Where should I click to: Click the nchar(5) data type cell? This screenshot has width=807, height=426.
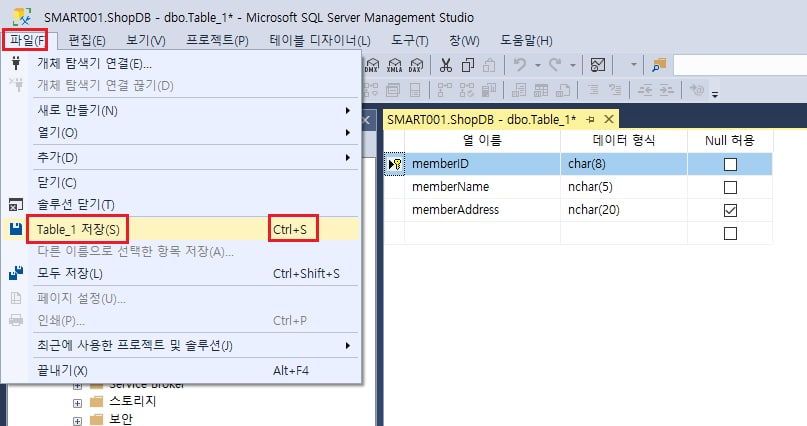[624, 187]
